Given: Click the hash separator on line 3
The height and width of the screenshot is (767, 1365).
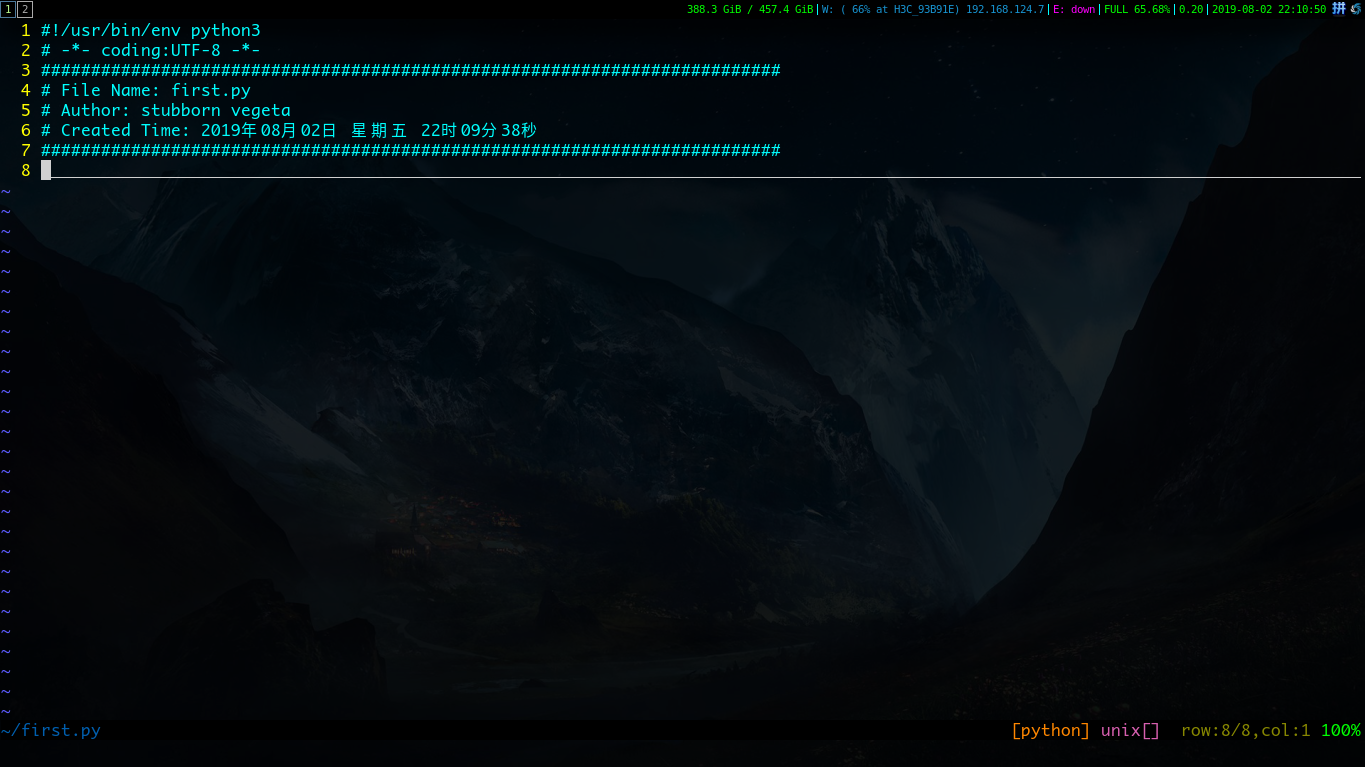Looking at the screenshot, I should click(x=411, y=70).
